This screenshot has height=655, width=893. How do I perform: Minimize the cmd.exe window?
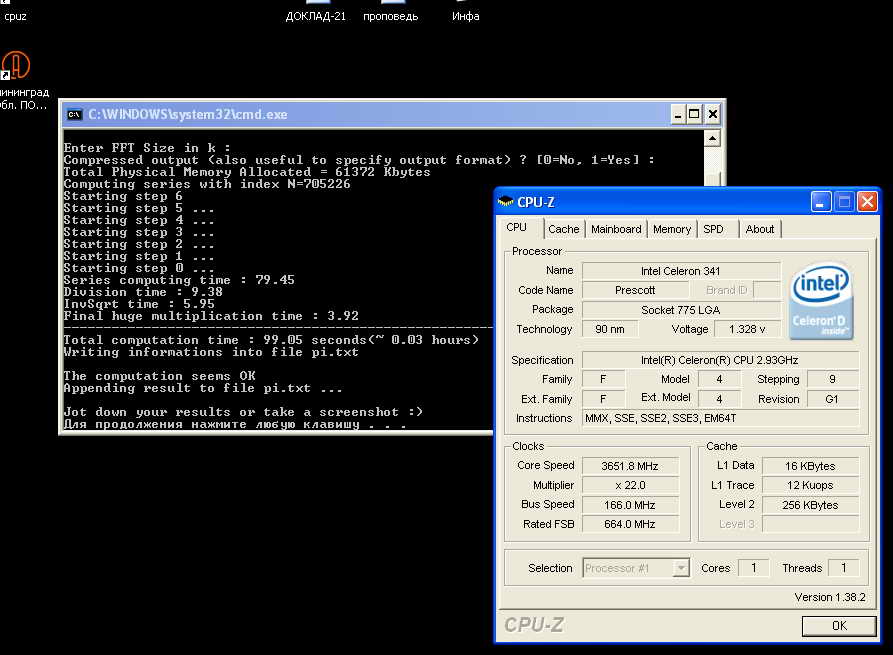677,114
